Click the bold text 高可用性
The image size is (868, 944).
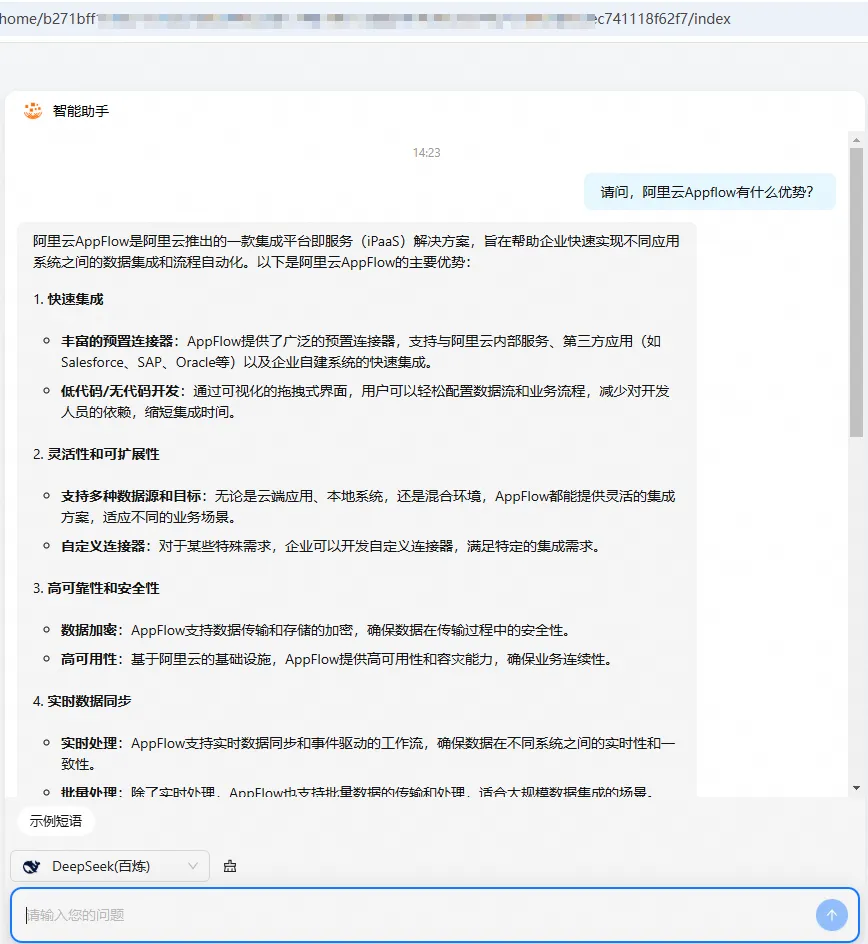click(x=89, y=659)
